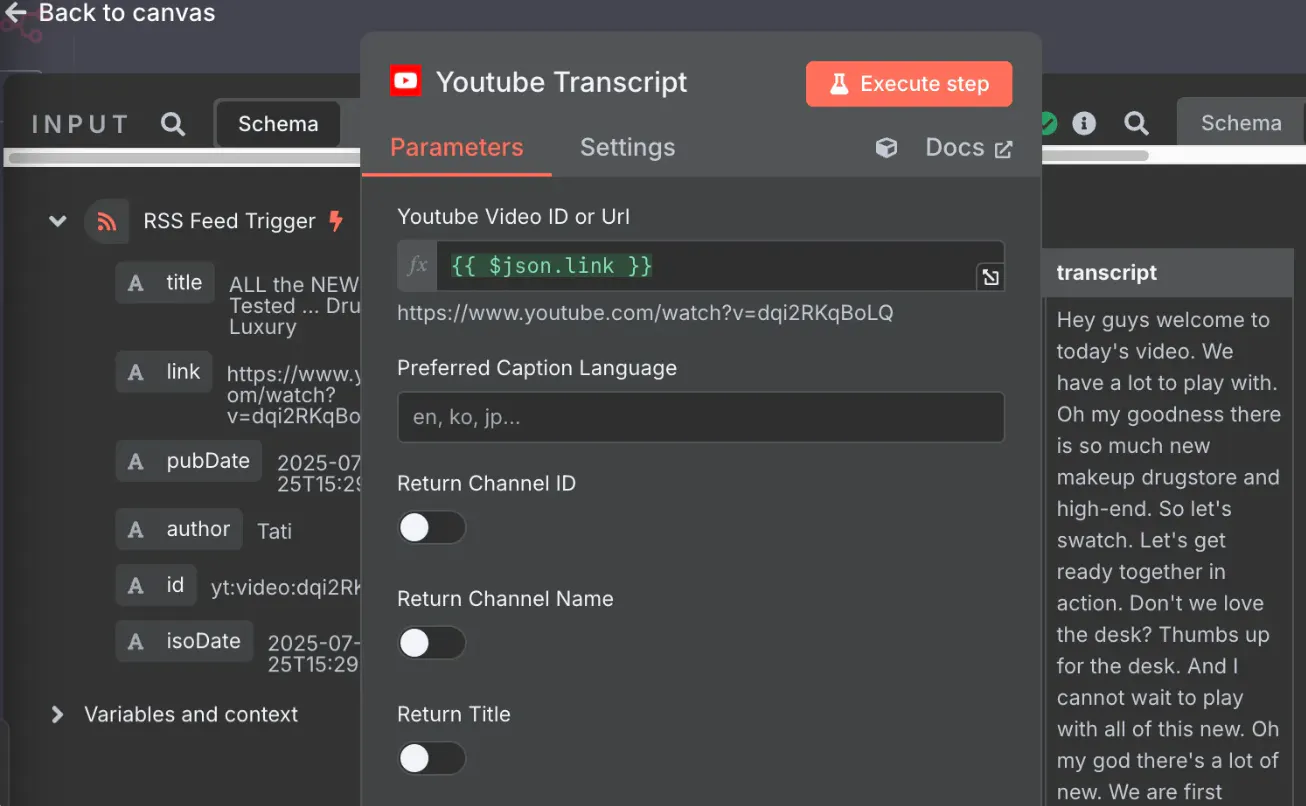The image size is (1306, 806).
Task: Click the RSS Feed Trigger node icon
Action: coord(107,221)
